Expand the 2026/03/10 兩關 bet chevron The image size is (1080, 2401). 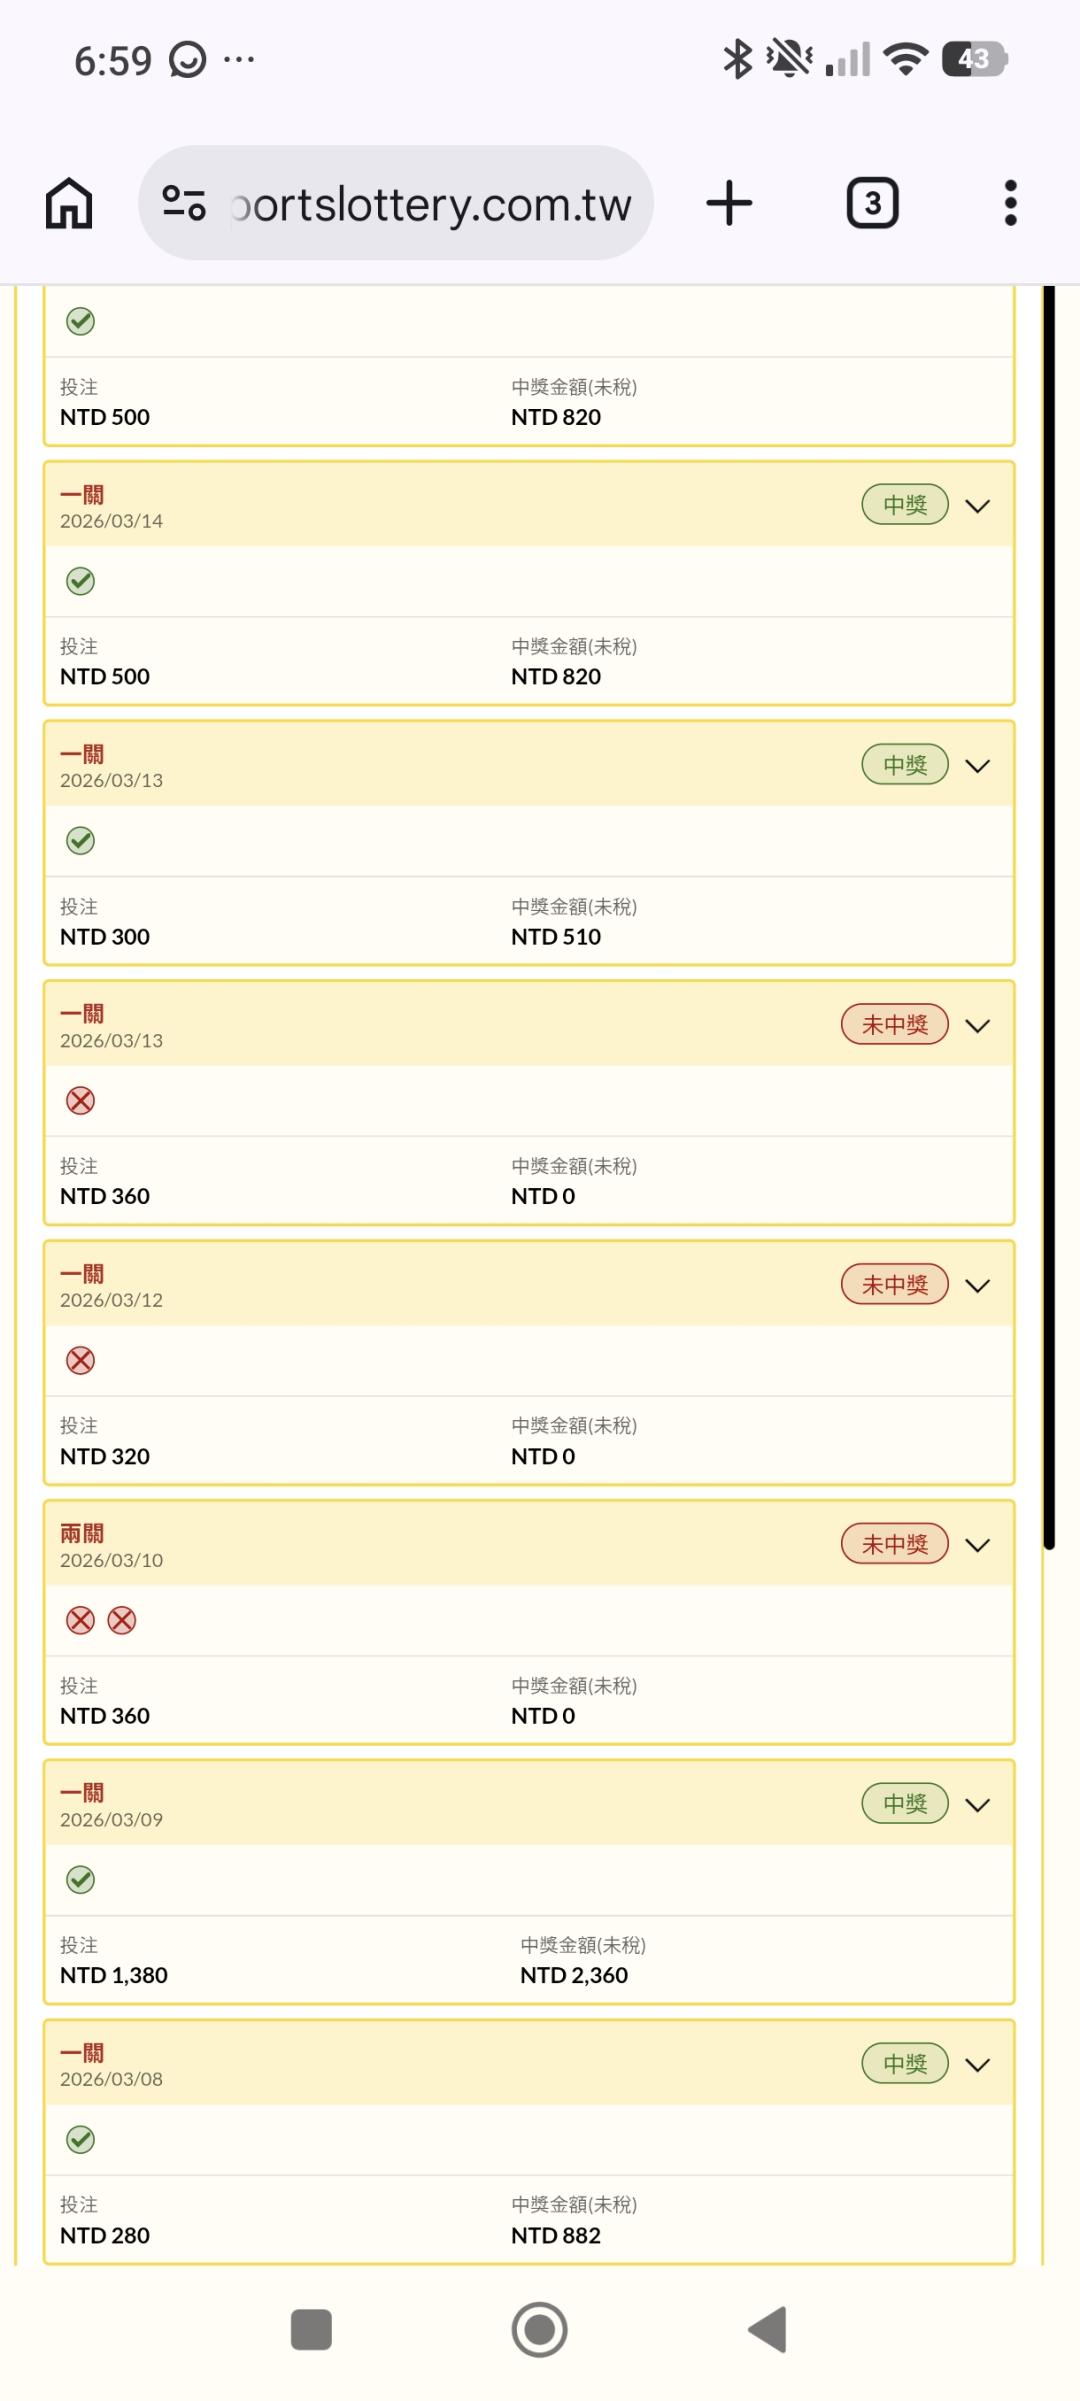[977, 1545]
